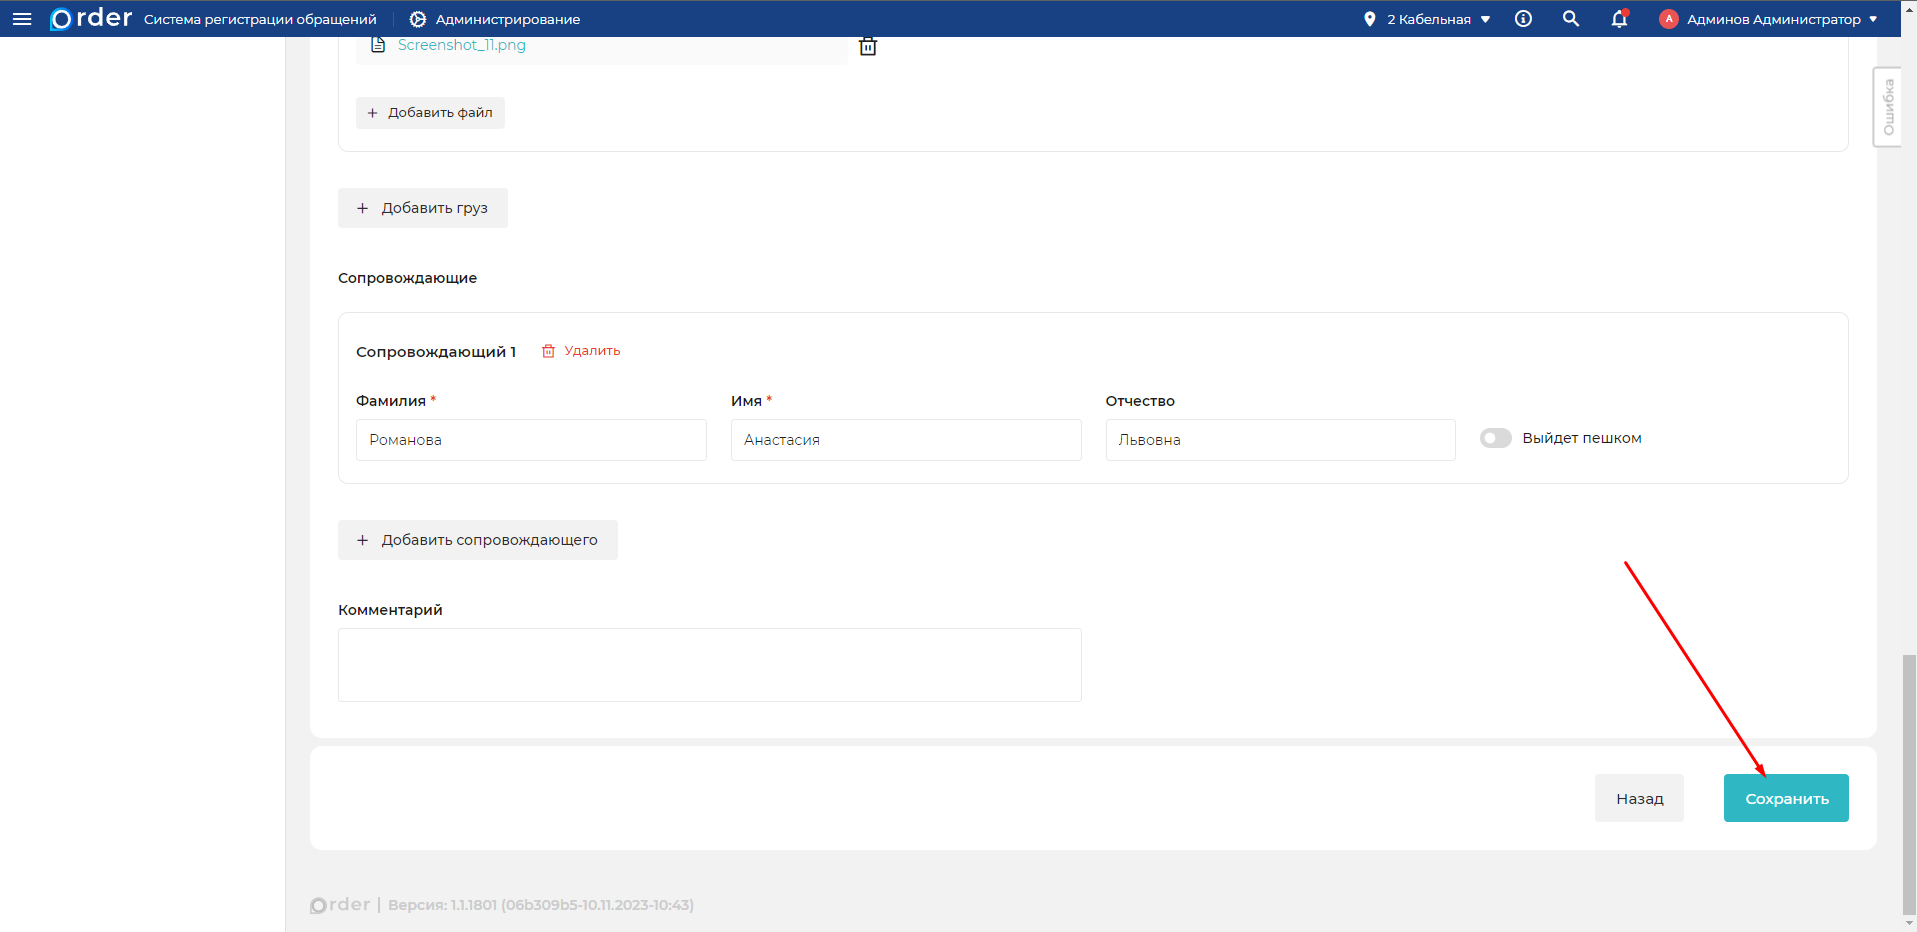Open the notifications bell
Image resolution: width=1917 pixels, height=932 pixels.
pos(1619,19)
